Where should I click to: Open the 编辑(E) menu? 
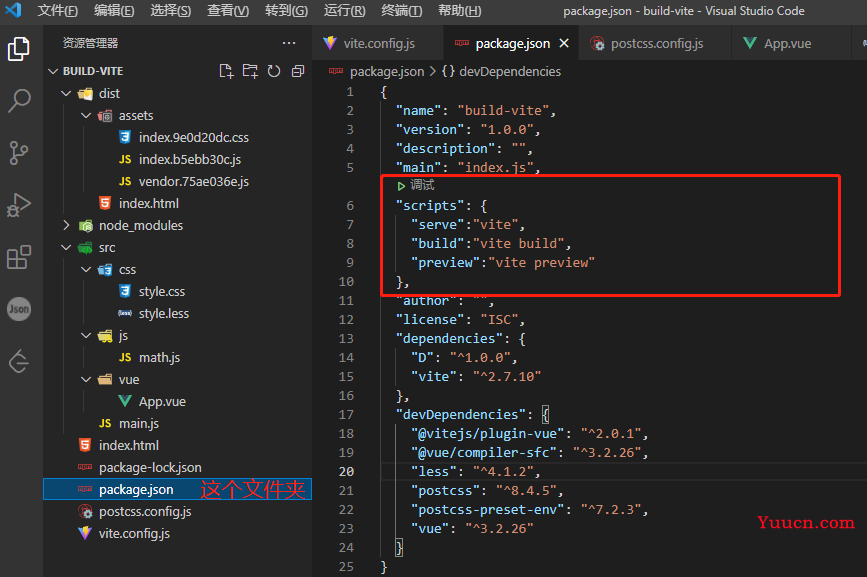[114, 11]
